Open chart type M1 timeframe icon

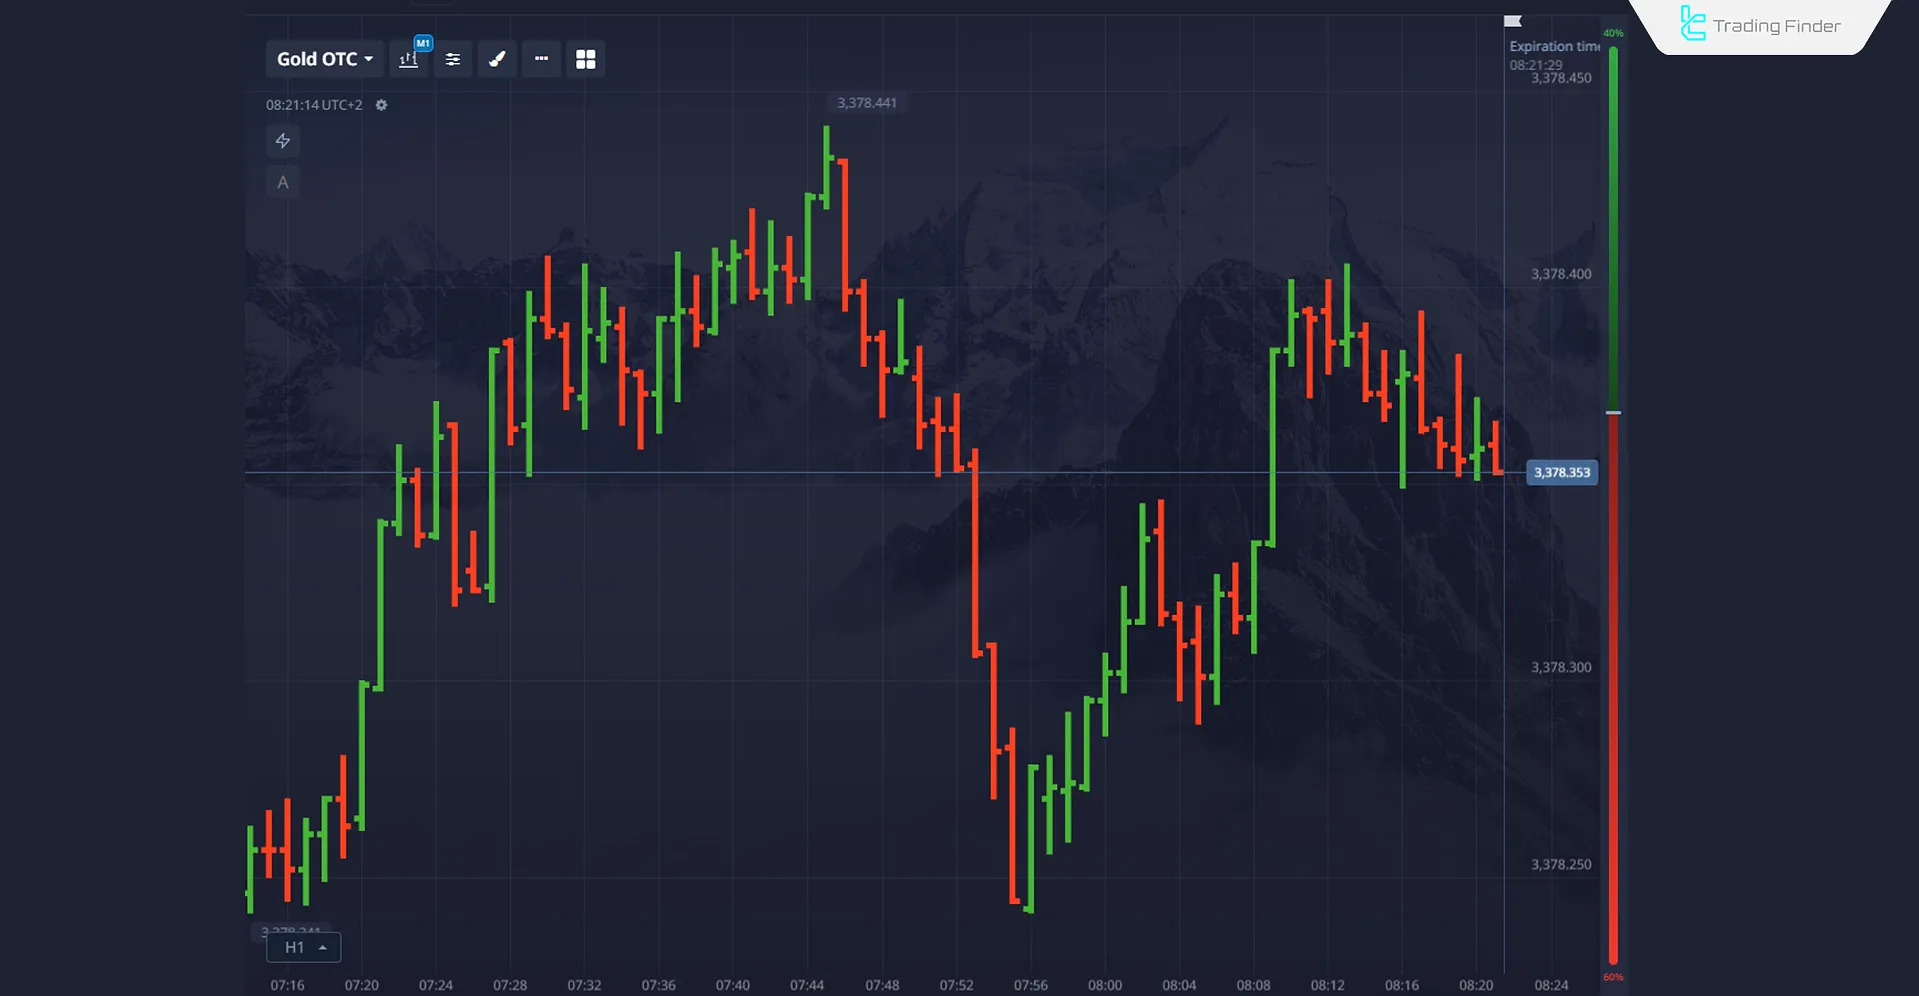click(x=410, y=59)
